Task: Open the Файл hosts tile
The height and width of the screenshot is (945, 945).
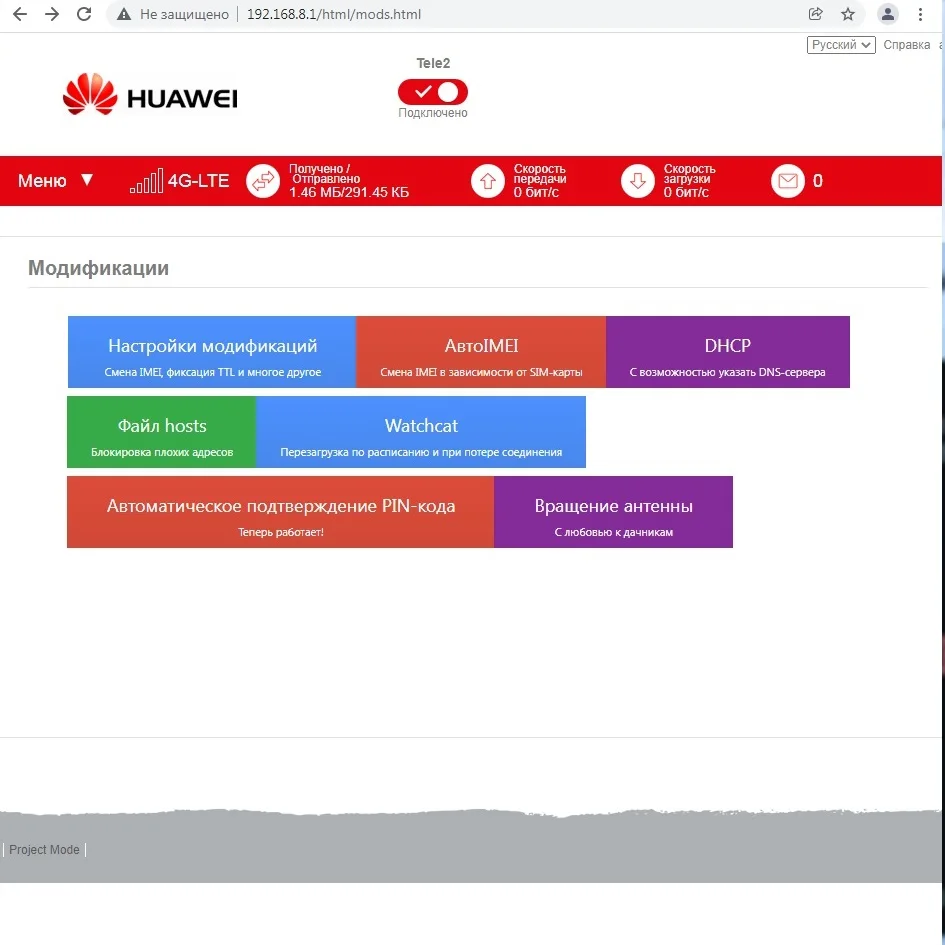Action: click(x=162, y=432)
